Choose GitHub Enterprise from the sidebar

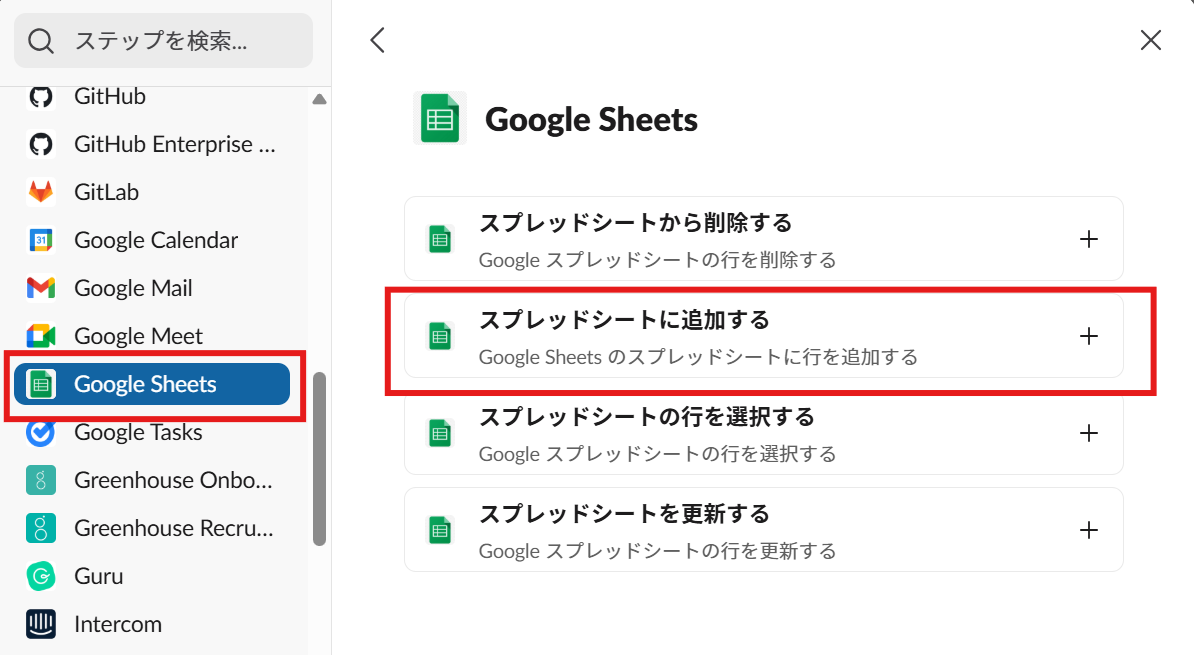coord(175,144)
